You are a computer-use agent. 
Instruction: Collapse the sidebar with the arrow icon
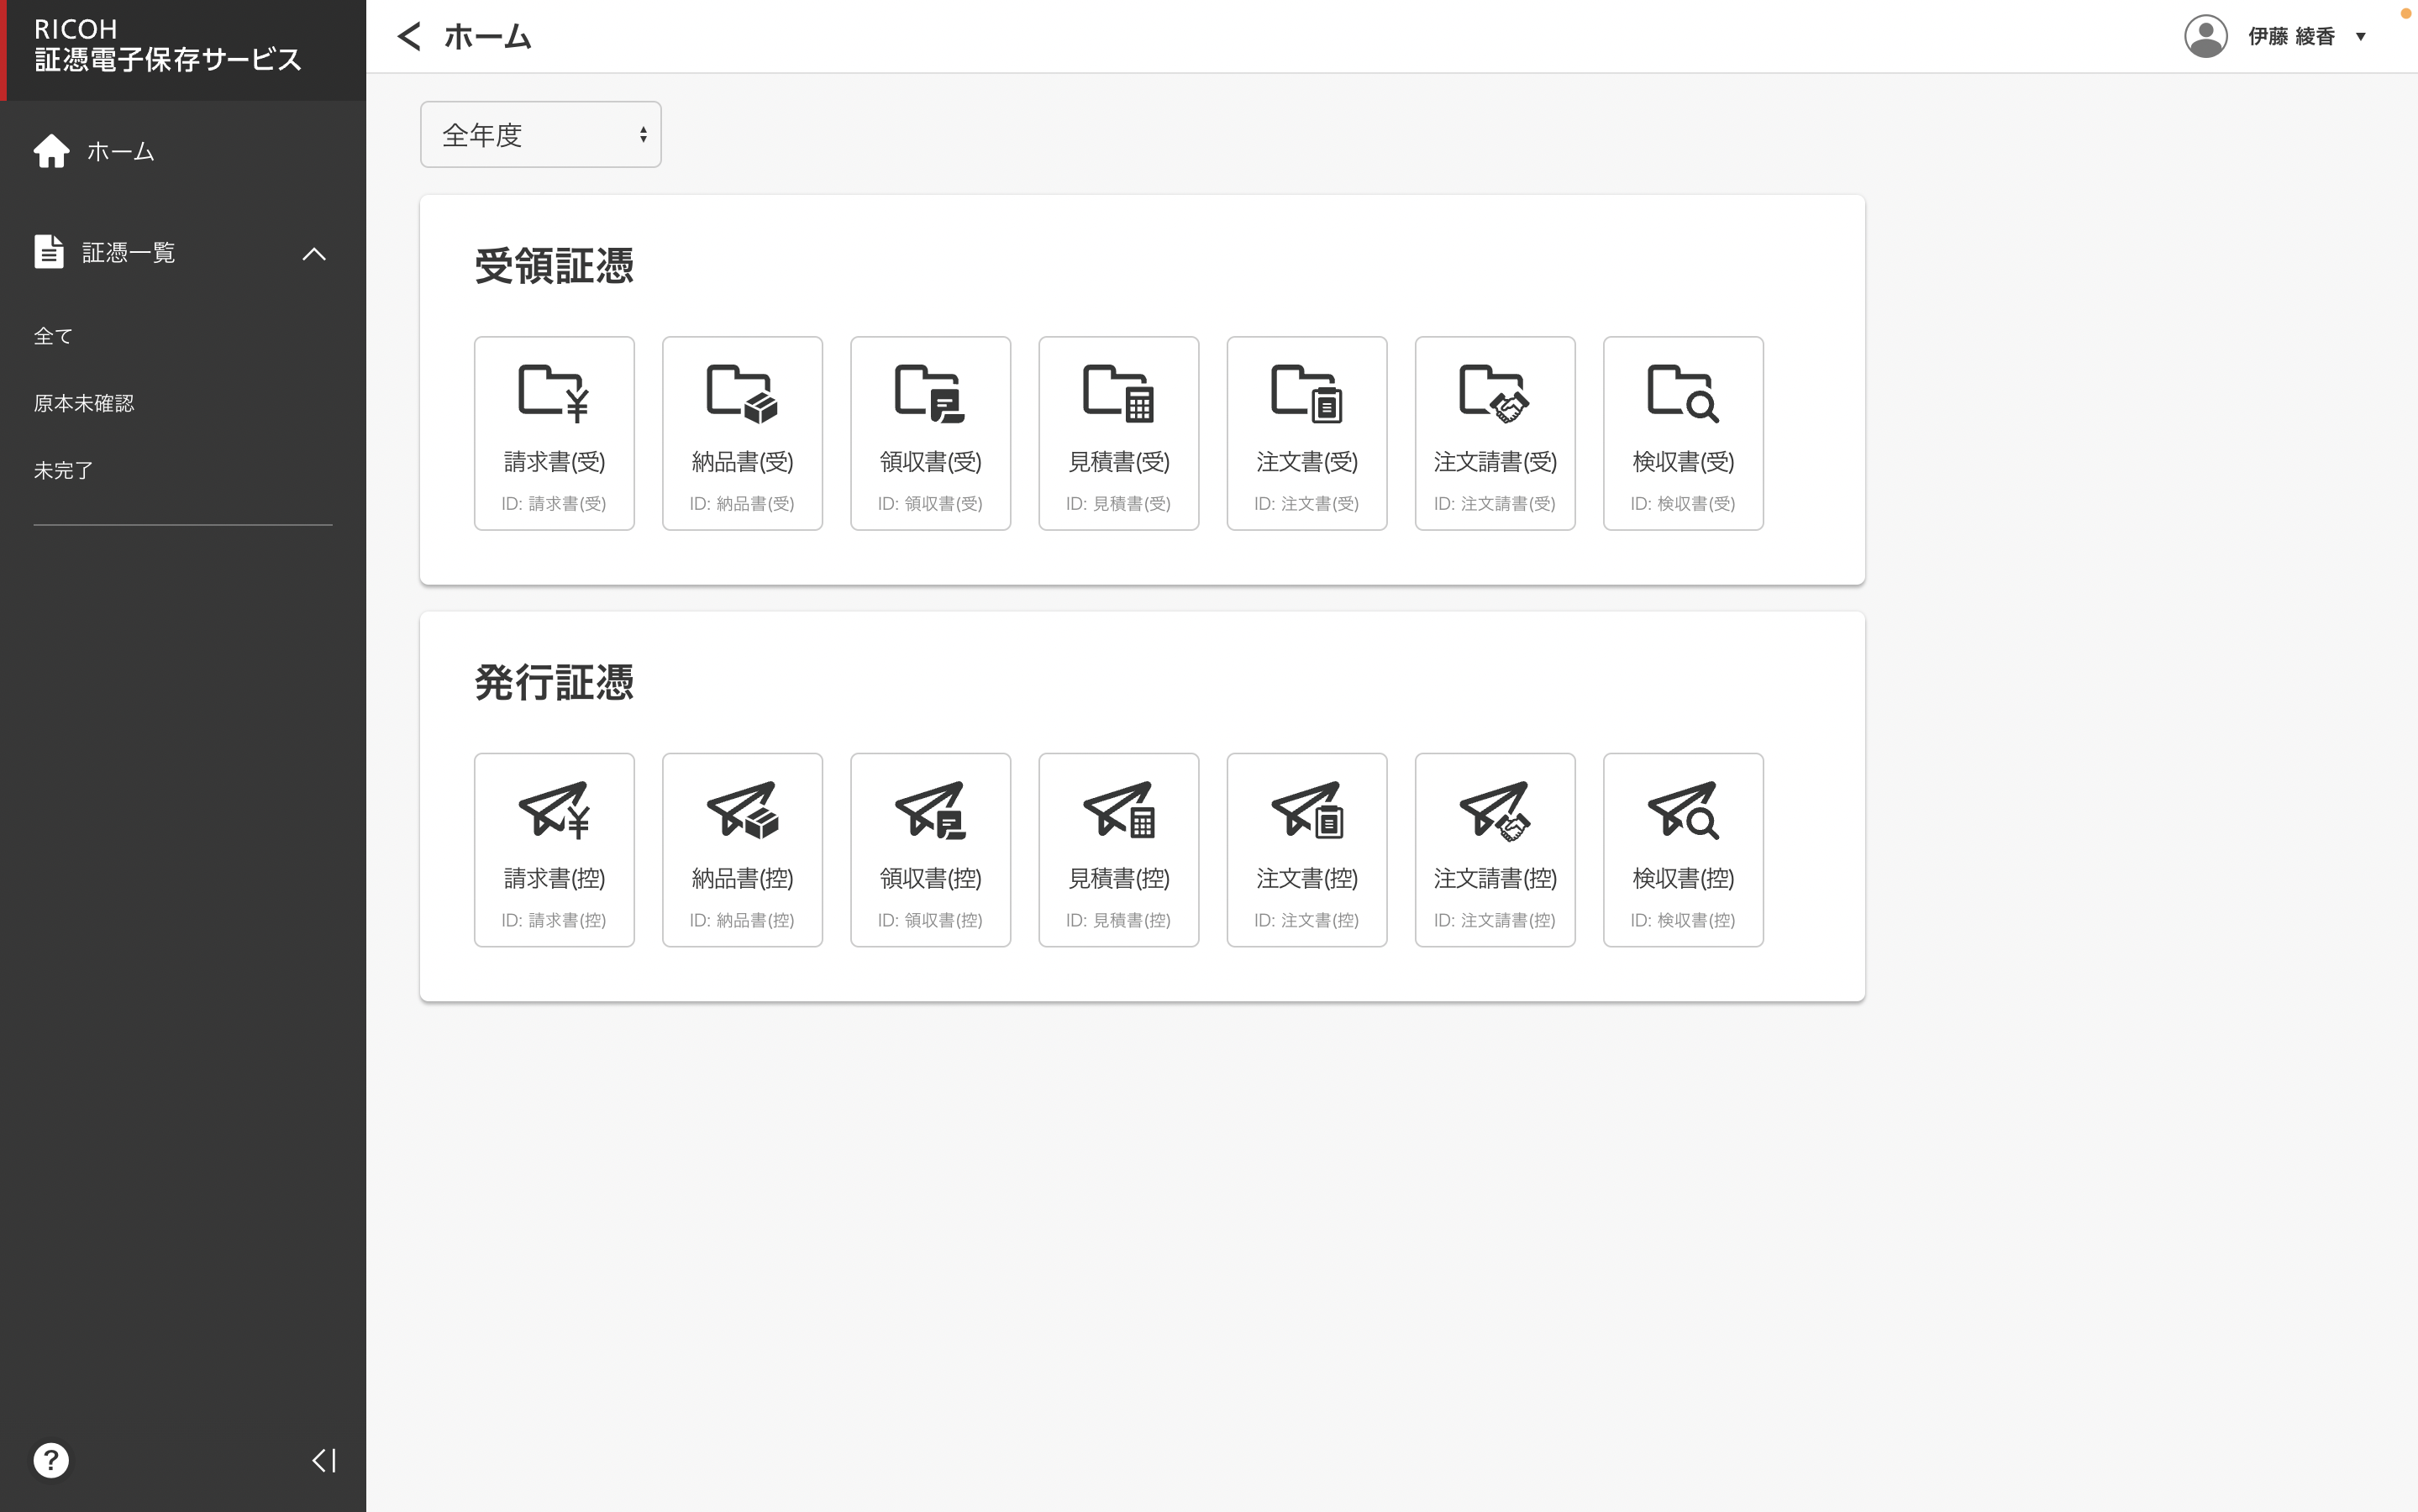[x=323, y=1460]
